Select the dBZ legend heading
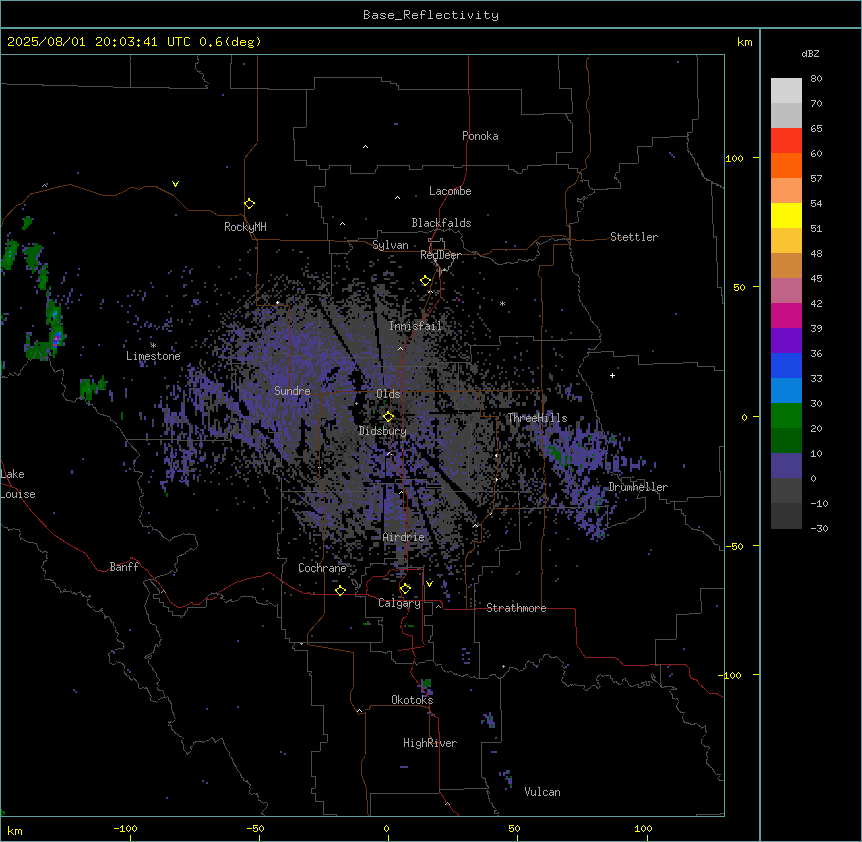The width and height of the screenshot is (862, 842). (x=810, y=54)
